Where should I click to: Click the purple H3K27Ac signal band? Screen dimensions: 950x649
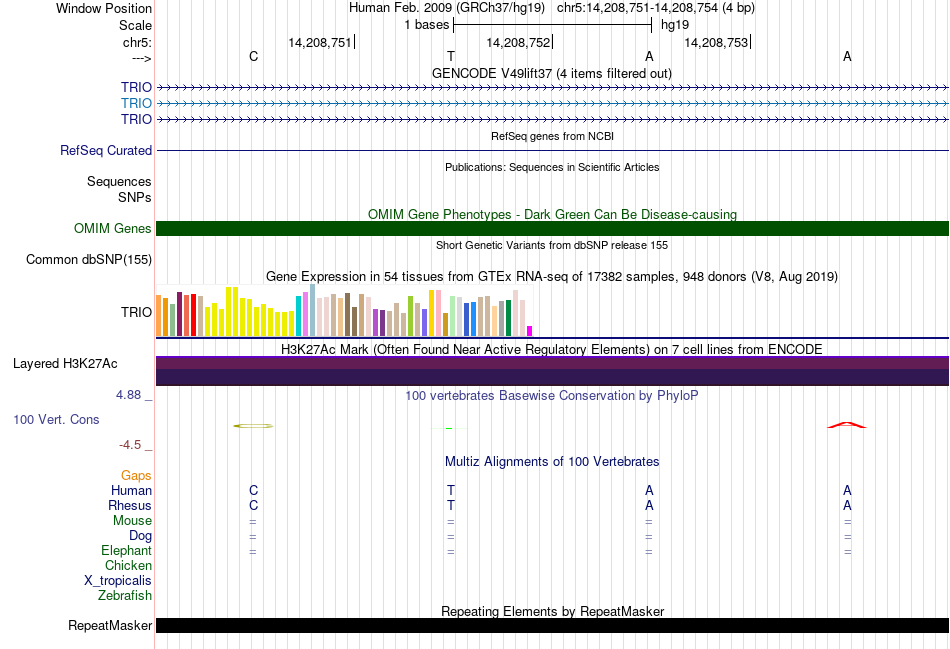coord(552,371)
